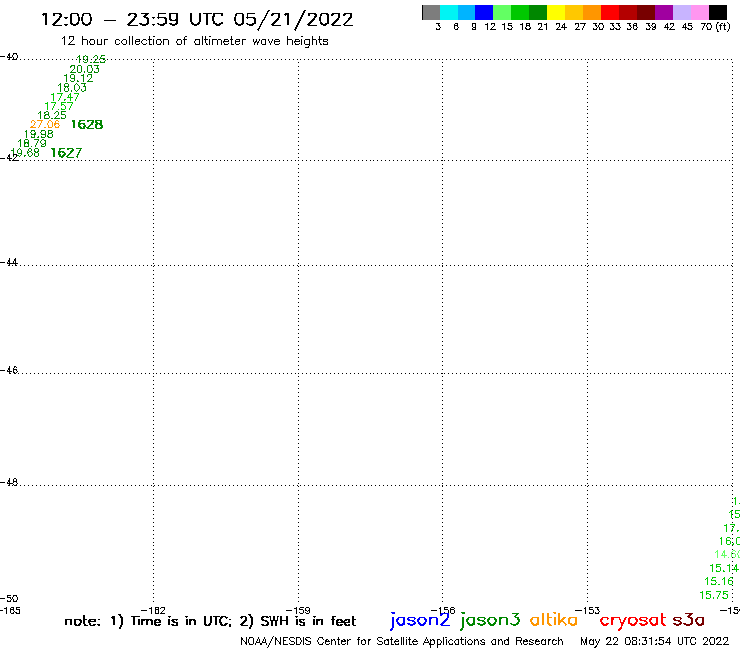Click the pink swatch in the color scale
Image resolution: width=740 pixels, height=650 pixels.
pos(700,12)
